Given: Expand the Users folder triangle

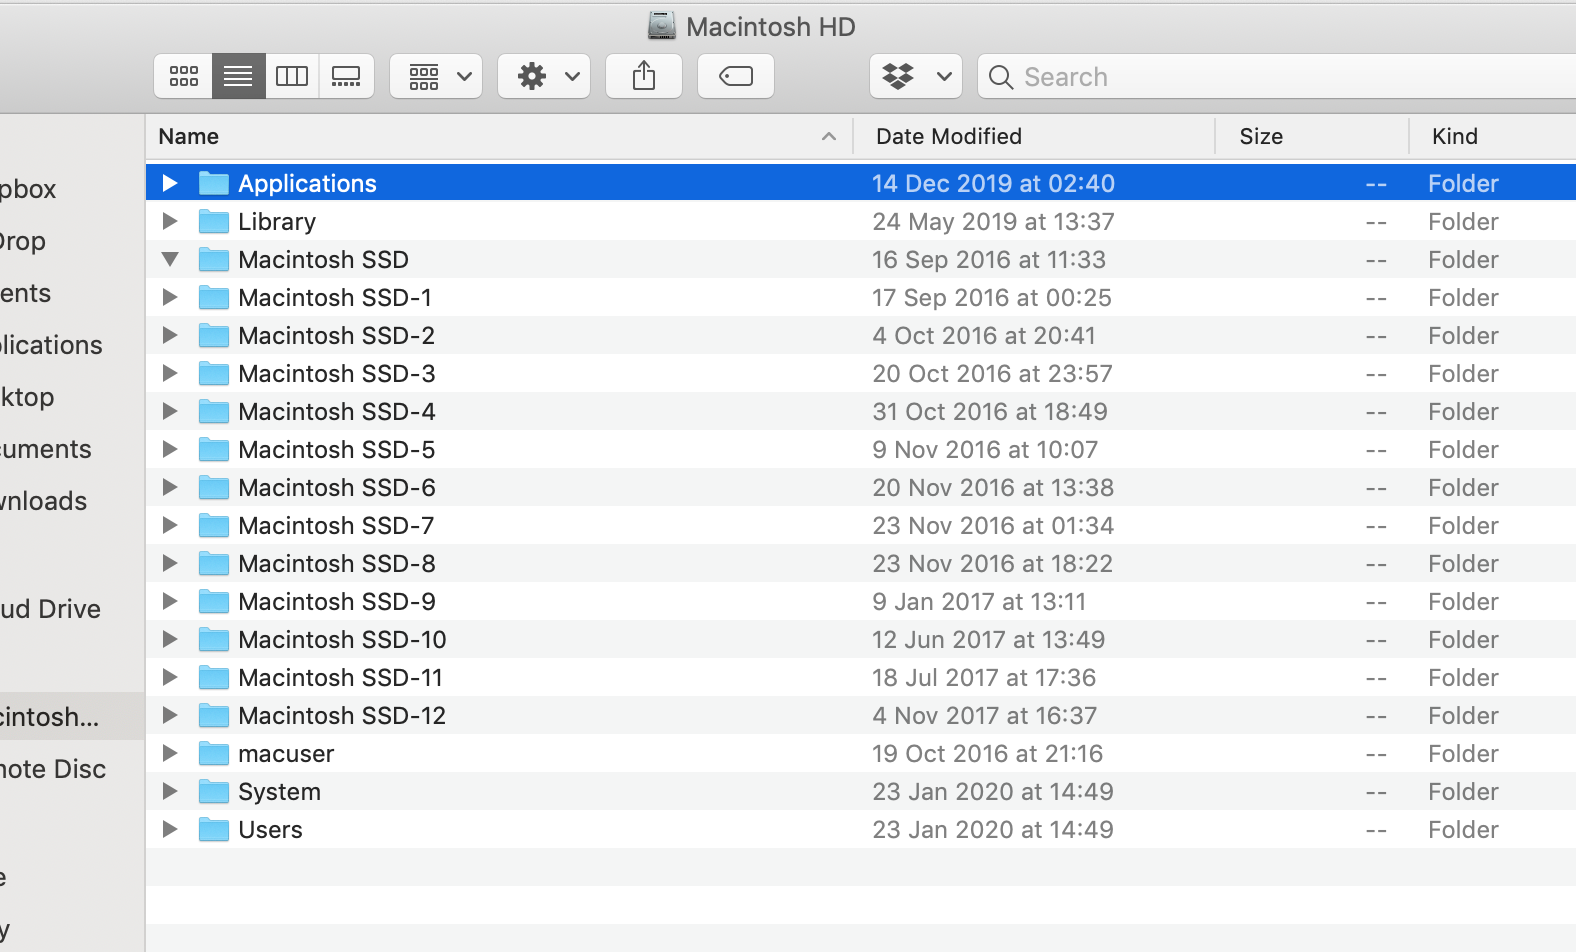Looking at the screenshot, I should click(x=170, y=829).
